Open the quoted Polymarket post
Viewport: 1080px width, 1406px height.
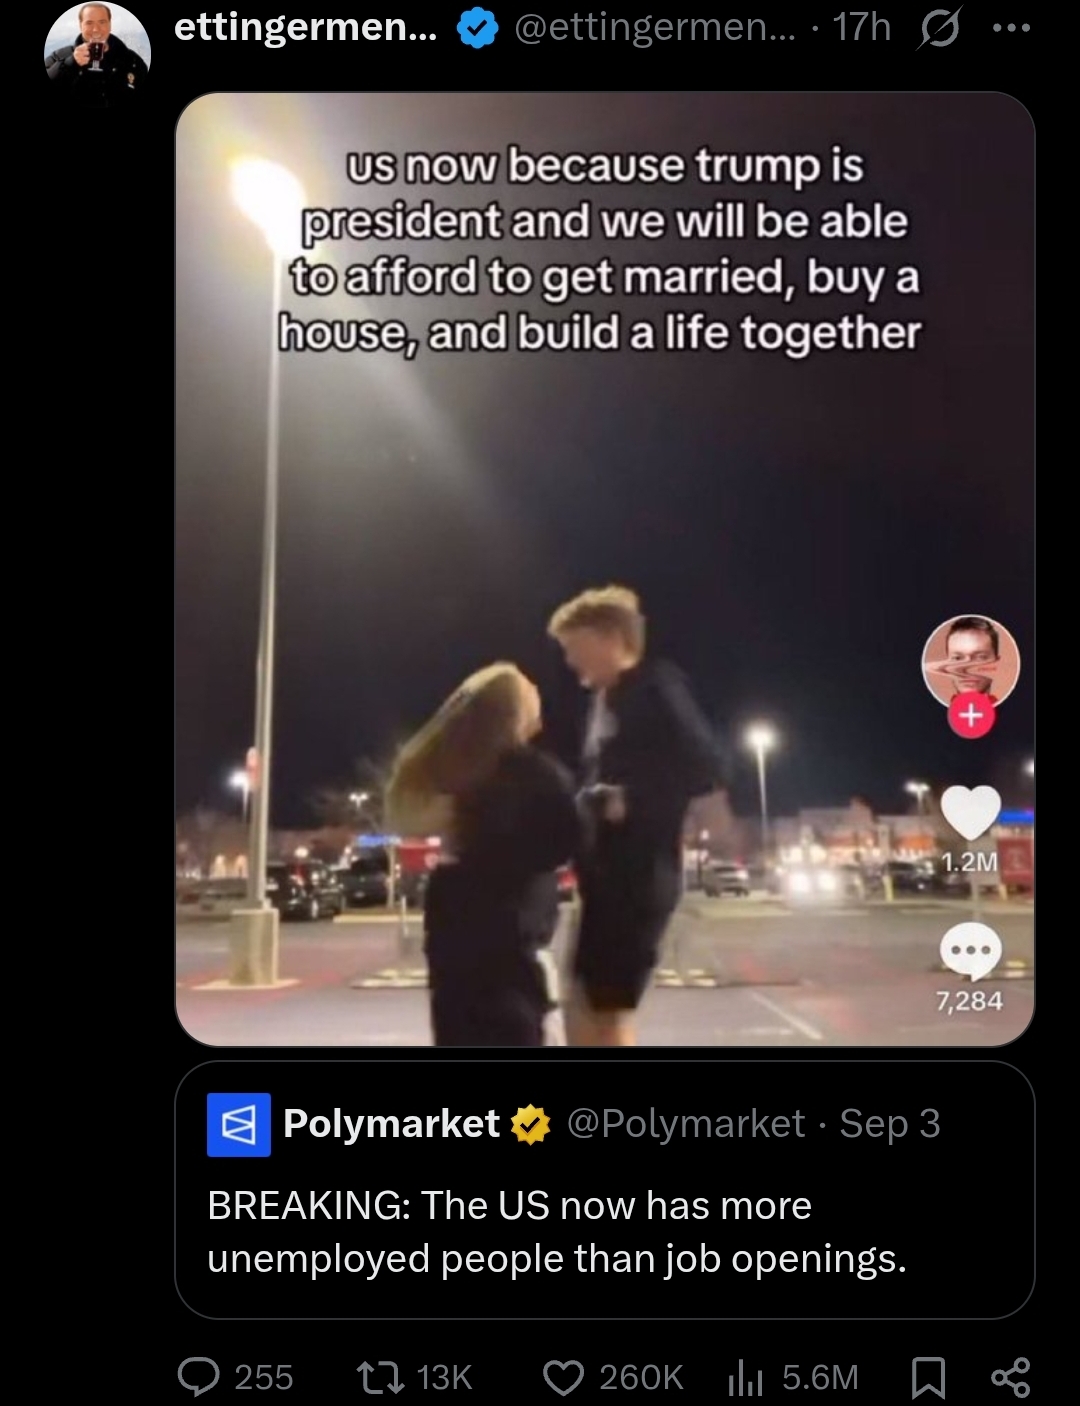pos(604,1189)
